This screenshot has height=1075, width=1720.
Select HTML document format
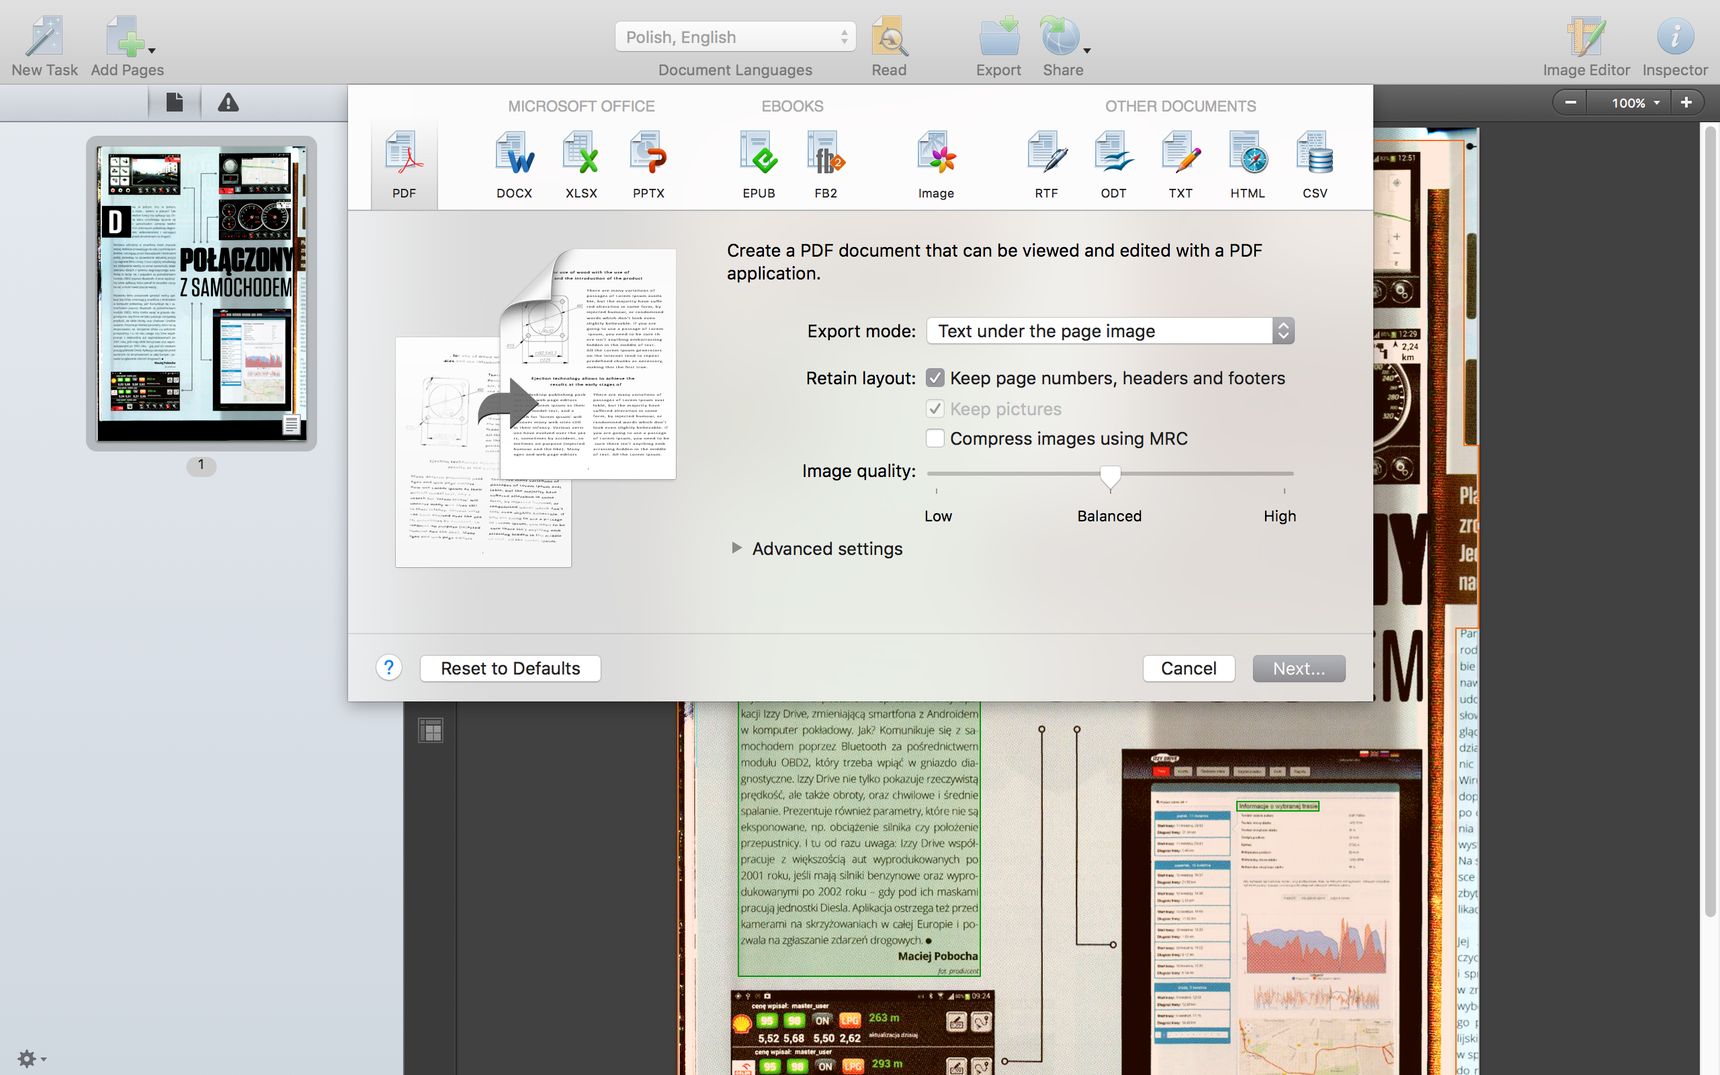(x=1248, y=164)
